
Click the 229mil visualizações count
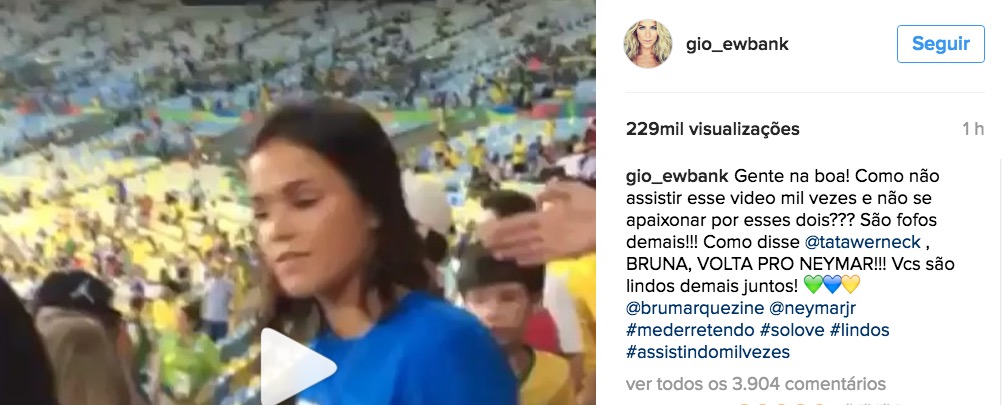(x=713, y=129)
